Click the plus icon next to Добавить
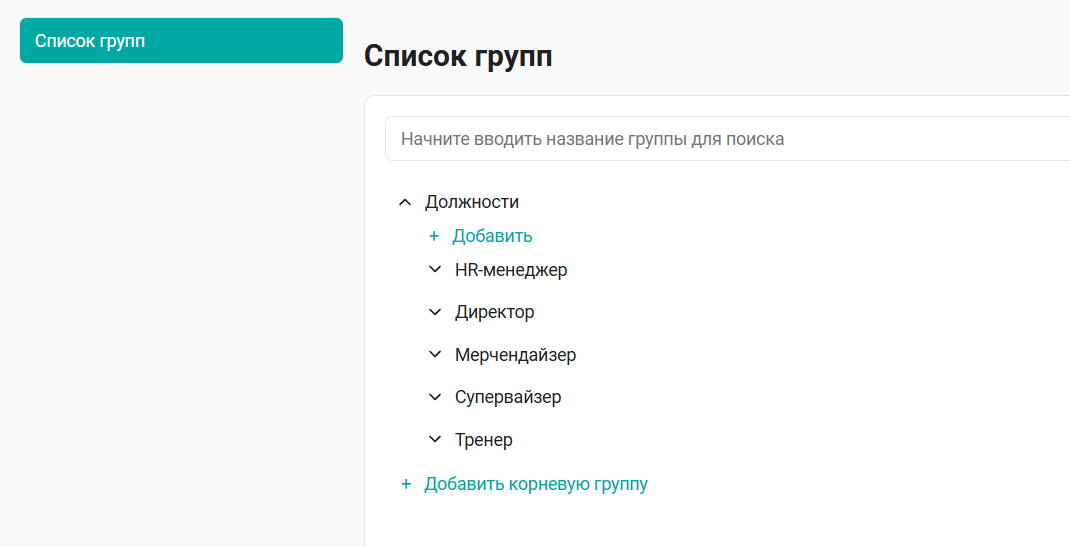 click(433, 236)
